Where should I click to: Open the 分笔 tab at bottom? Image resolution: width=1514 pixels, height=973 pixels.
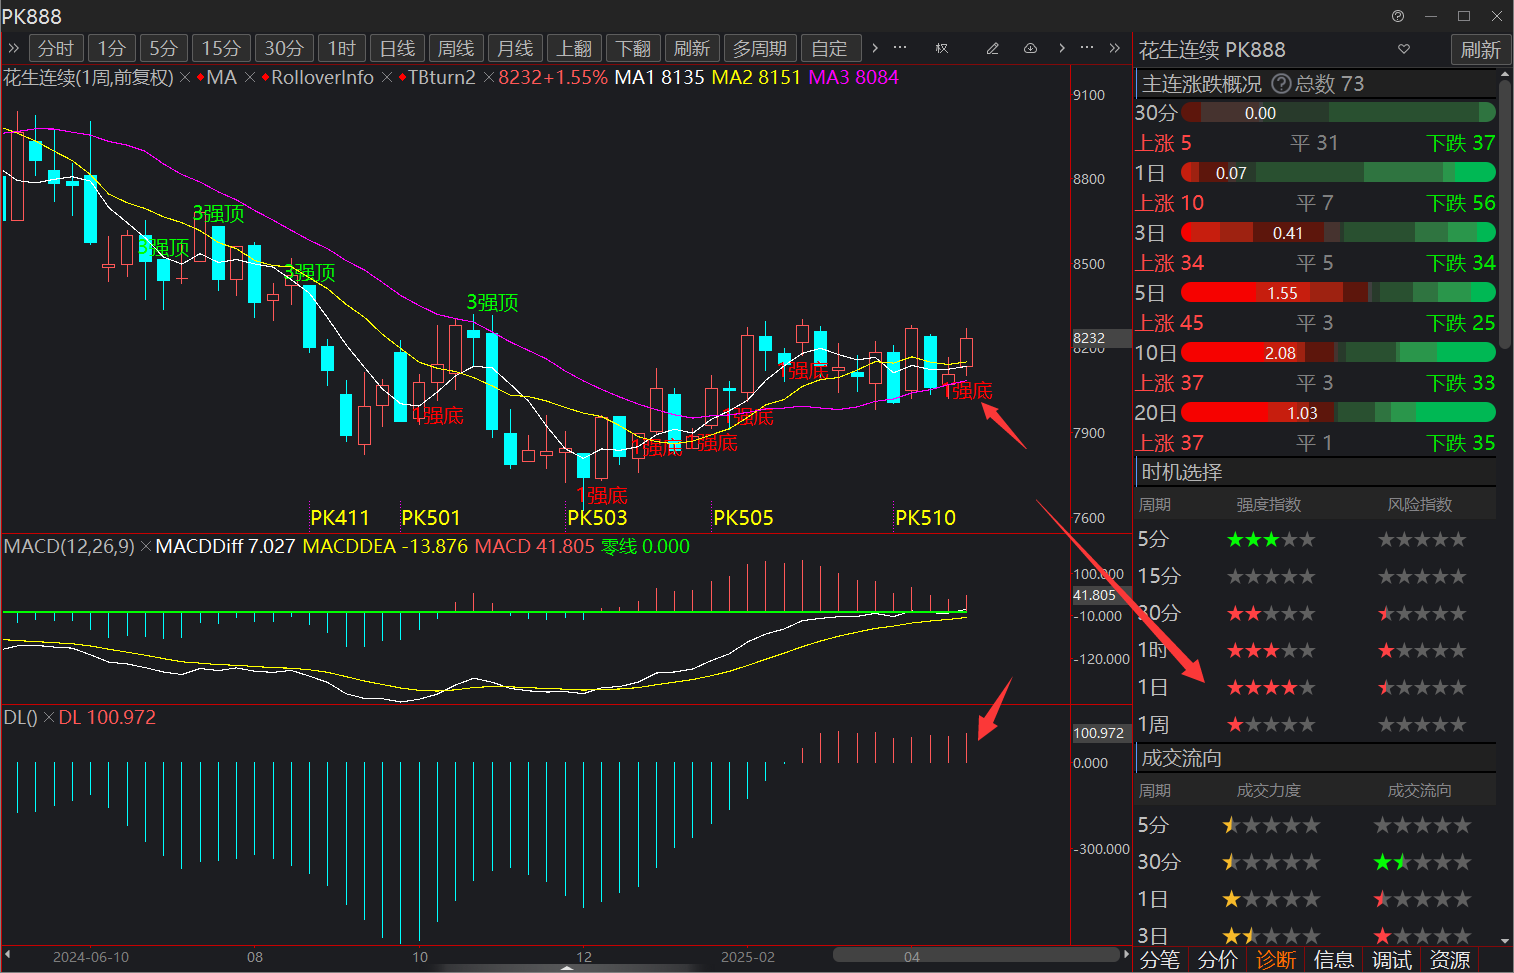(x=1160, y=960)
